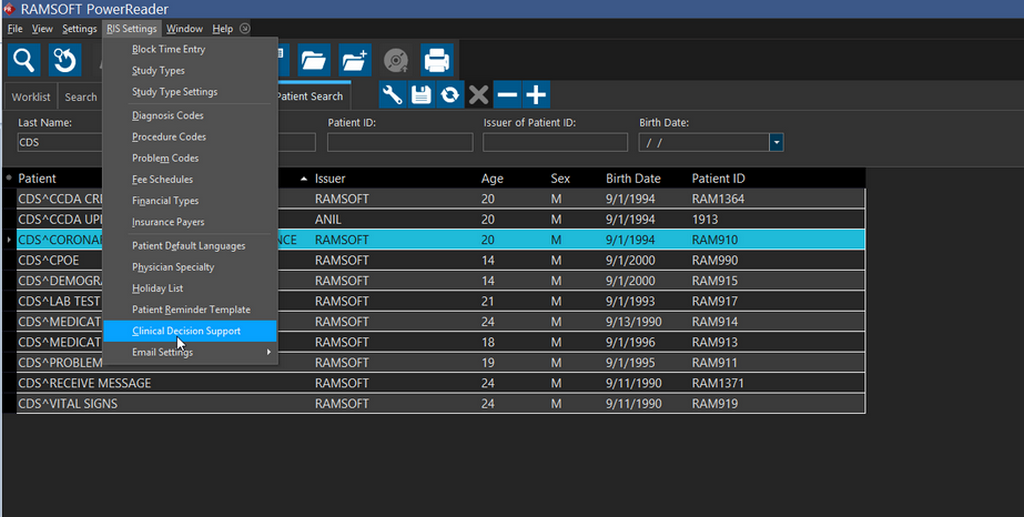Click the plus button in search toolbar
The height and width of the screenshot is (517, 1024).
coord(536,95)
